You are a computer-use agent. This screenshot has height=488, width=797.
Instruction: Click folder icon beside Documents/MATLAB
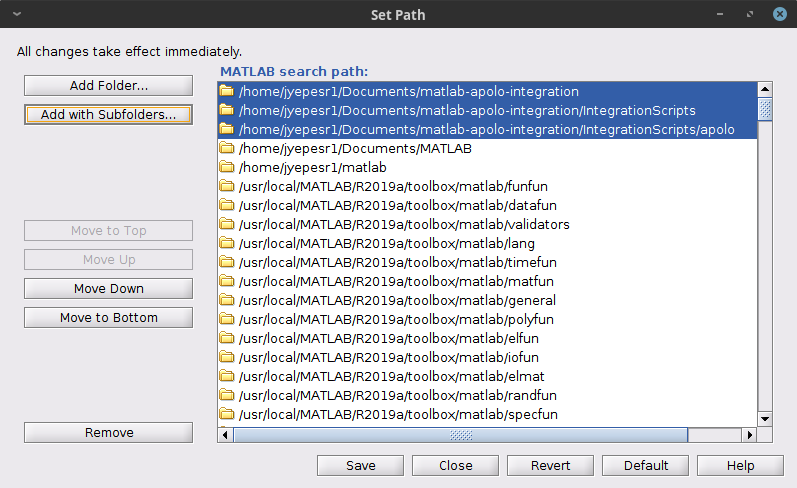227,148
